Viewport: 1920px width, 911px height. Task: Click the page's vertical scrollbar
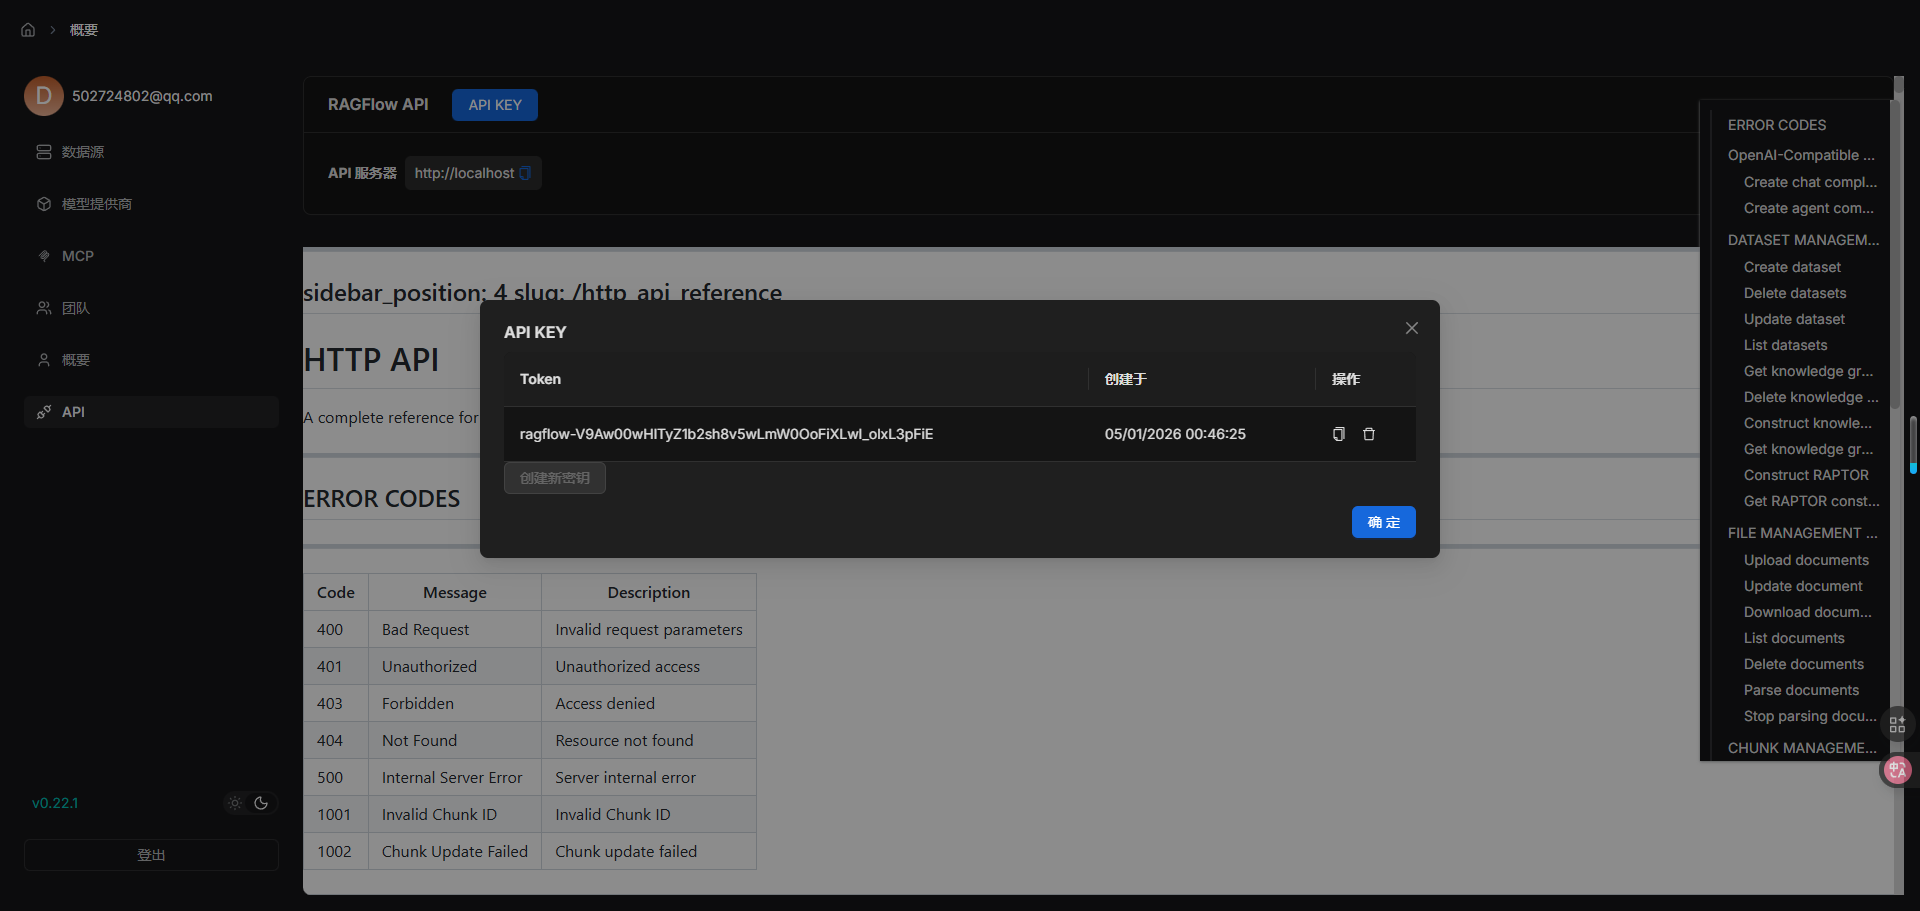(1912, 445)
